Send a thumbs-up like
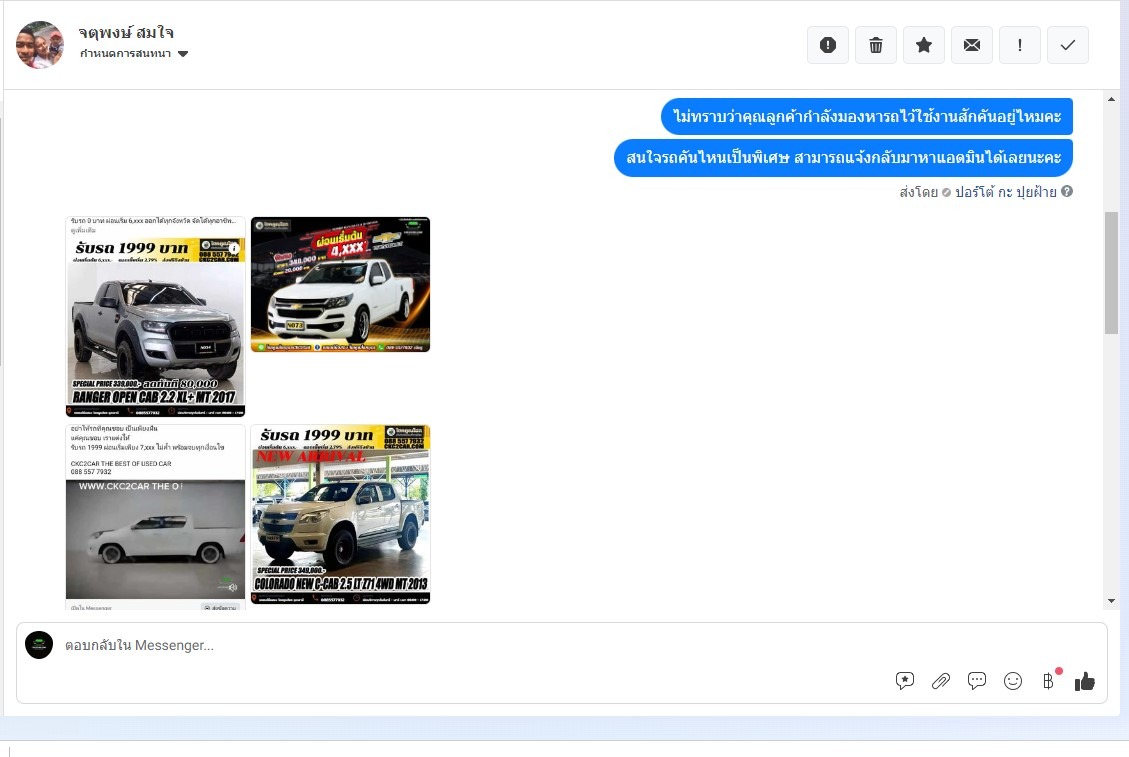The width and height of the screenshot is (1129, 757). (x=1085, y=681)
